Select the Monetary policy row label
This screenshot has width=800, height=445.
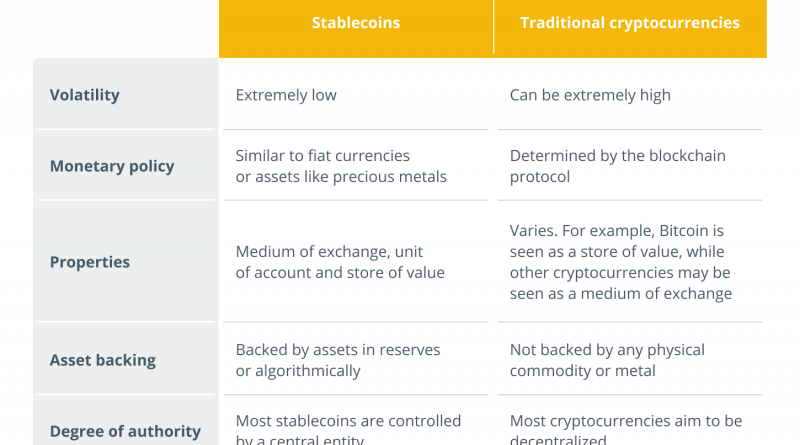coord(112,166)
